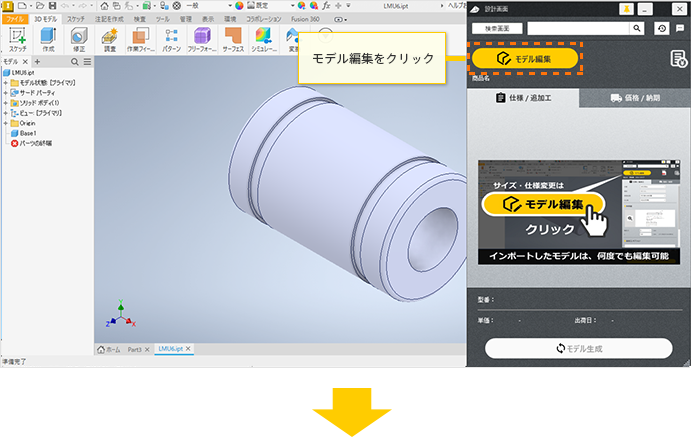Focus the add-in search text field
Screen dimensions: 691x437
(x=578, y=29)
